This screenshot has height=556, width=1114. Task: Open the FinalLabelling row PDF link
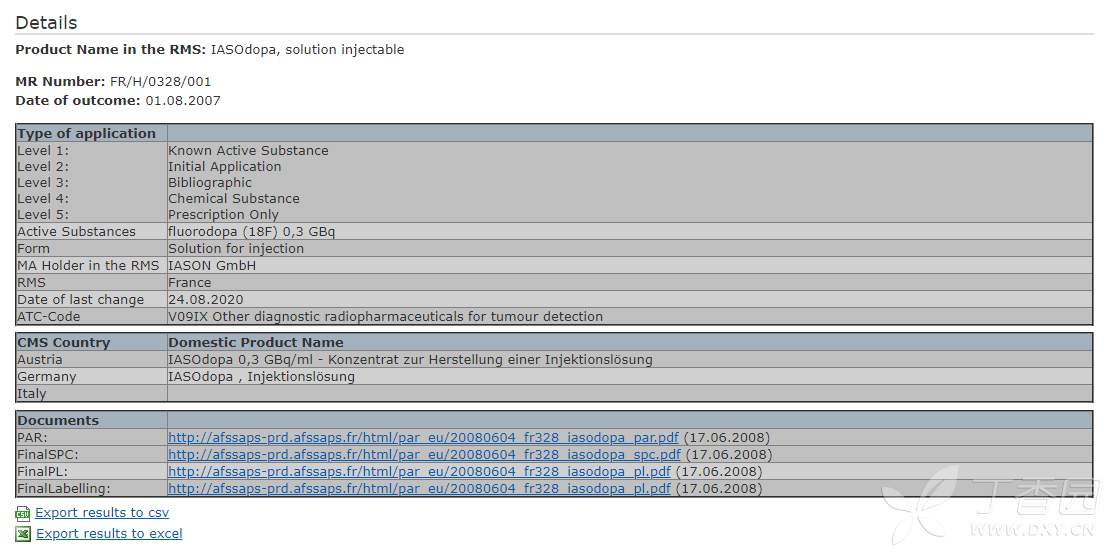(419, 489)
